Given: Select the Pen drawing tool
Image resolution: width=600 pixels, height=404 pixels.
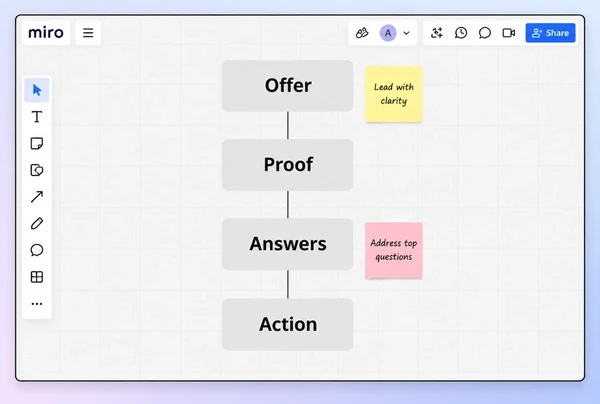Looking at the screenshot, I should coord(37,223).
